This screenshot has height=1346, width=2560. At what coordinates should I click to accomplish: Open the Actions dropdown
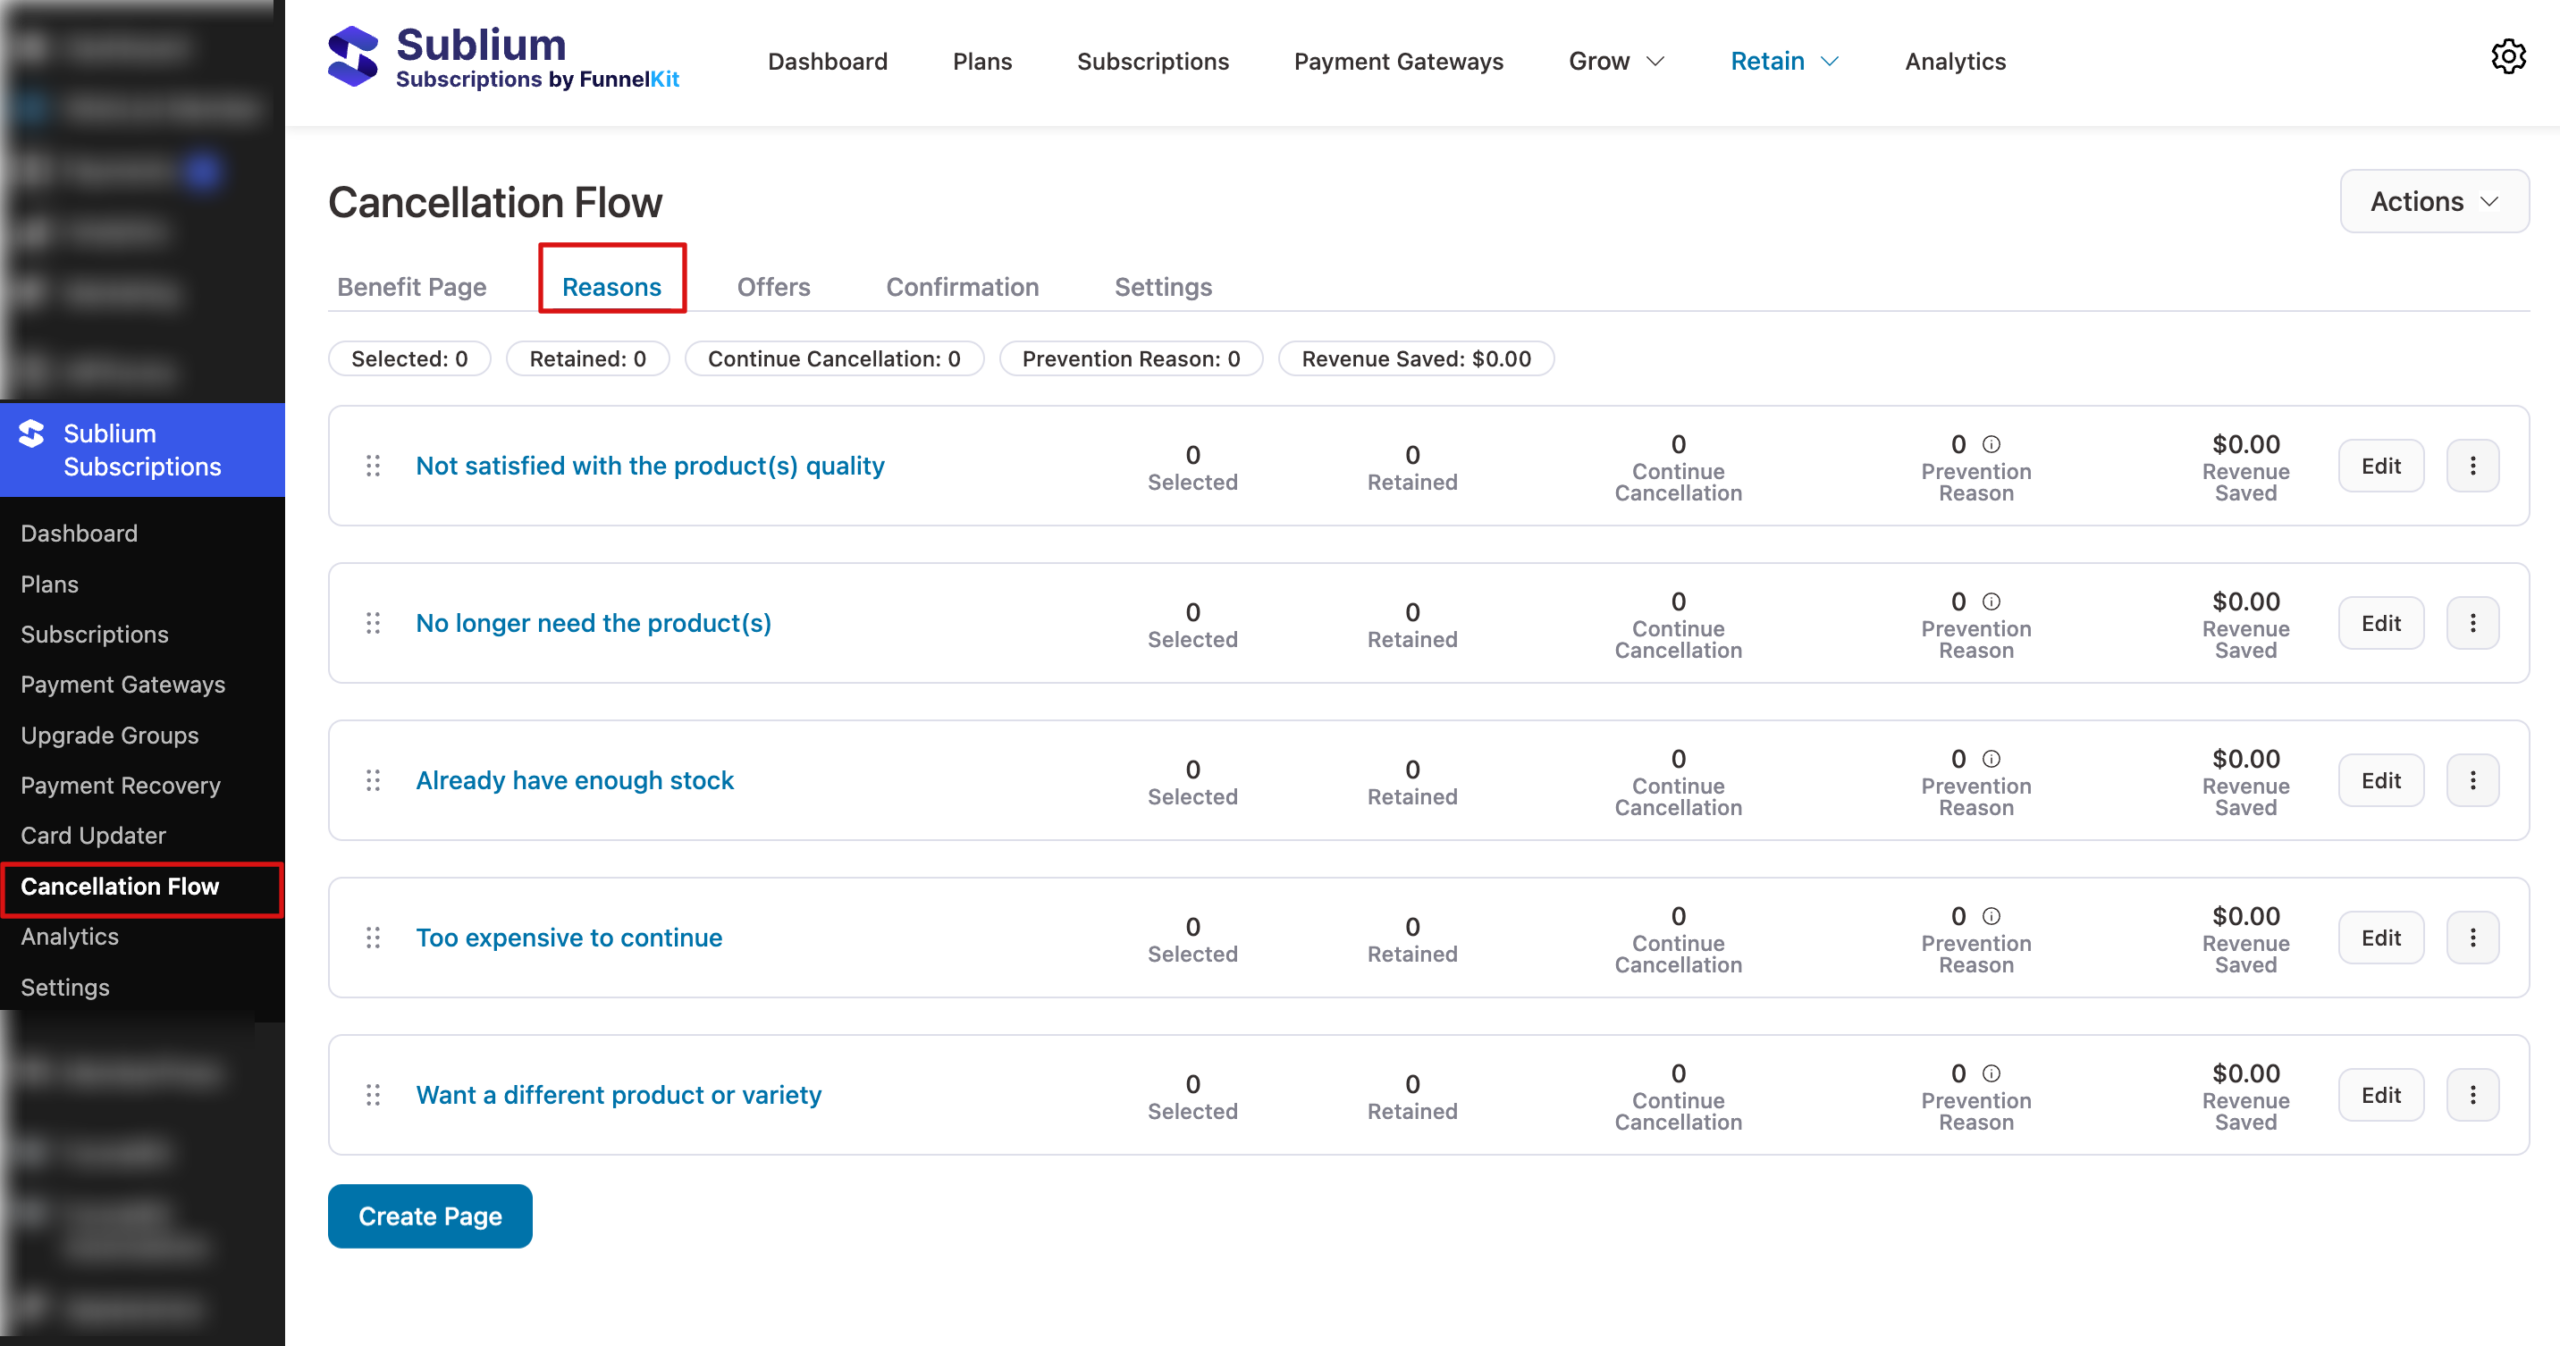click(x=2434, y=201)
